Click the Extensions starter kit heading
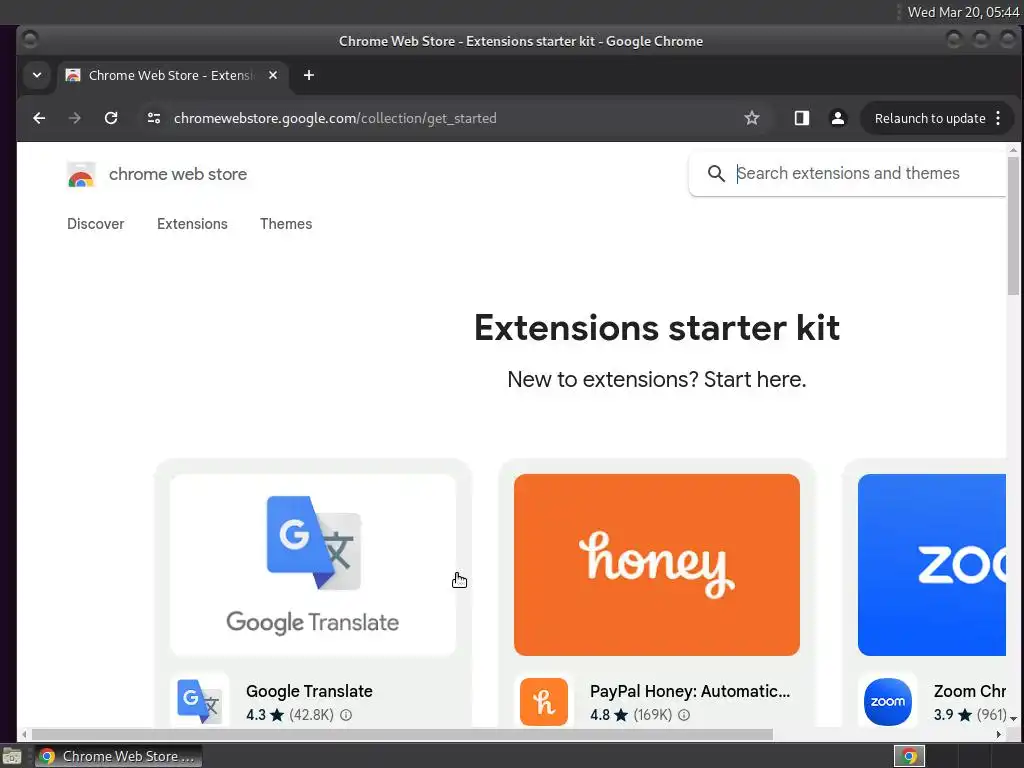The image size is (1024, 768). 656,327
